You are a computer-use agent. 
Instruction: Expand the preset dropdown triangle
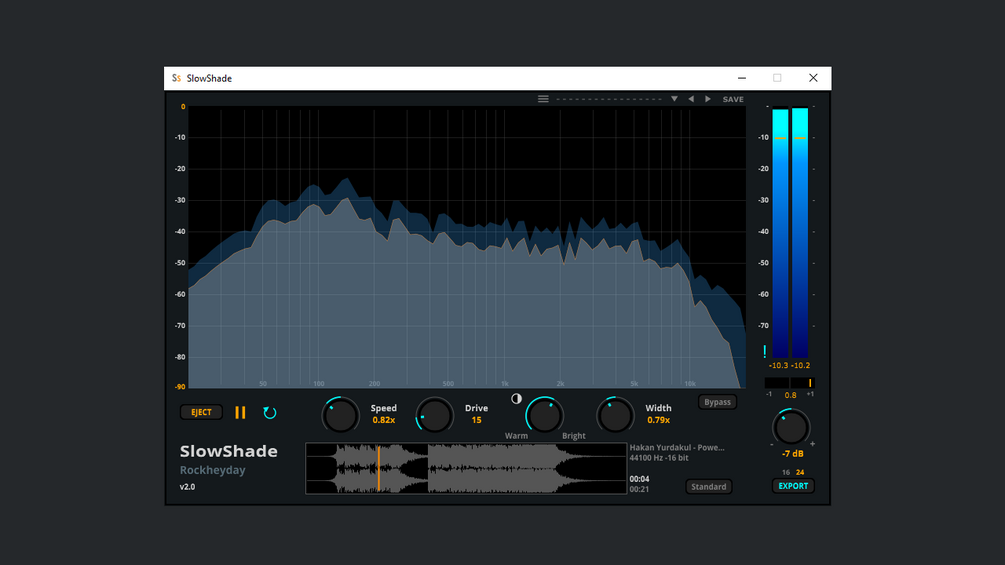674,99
